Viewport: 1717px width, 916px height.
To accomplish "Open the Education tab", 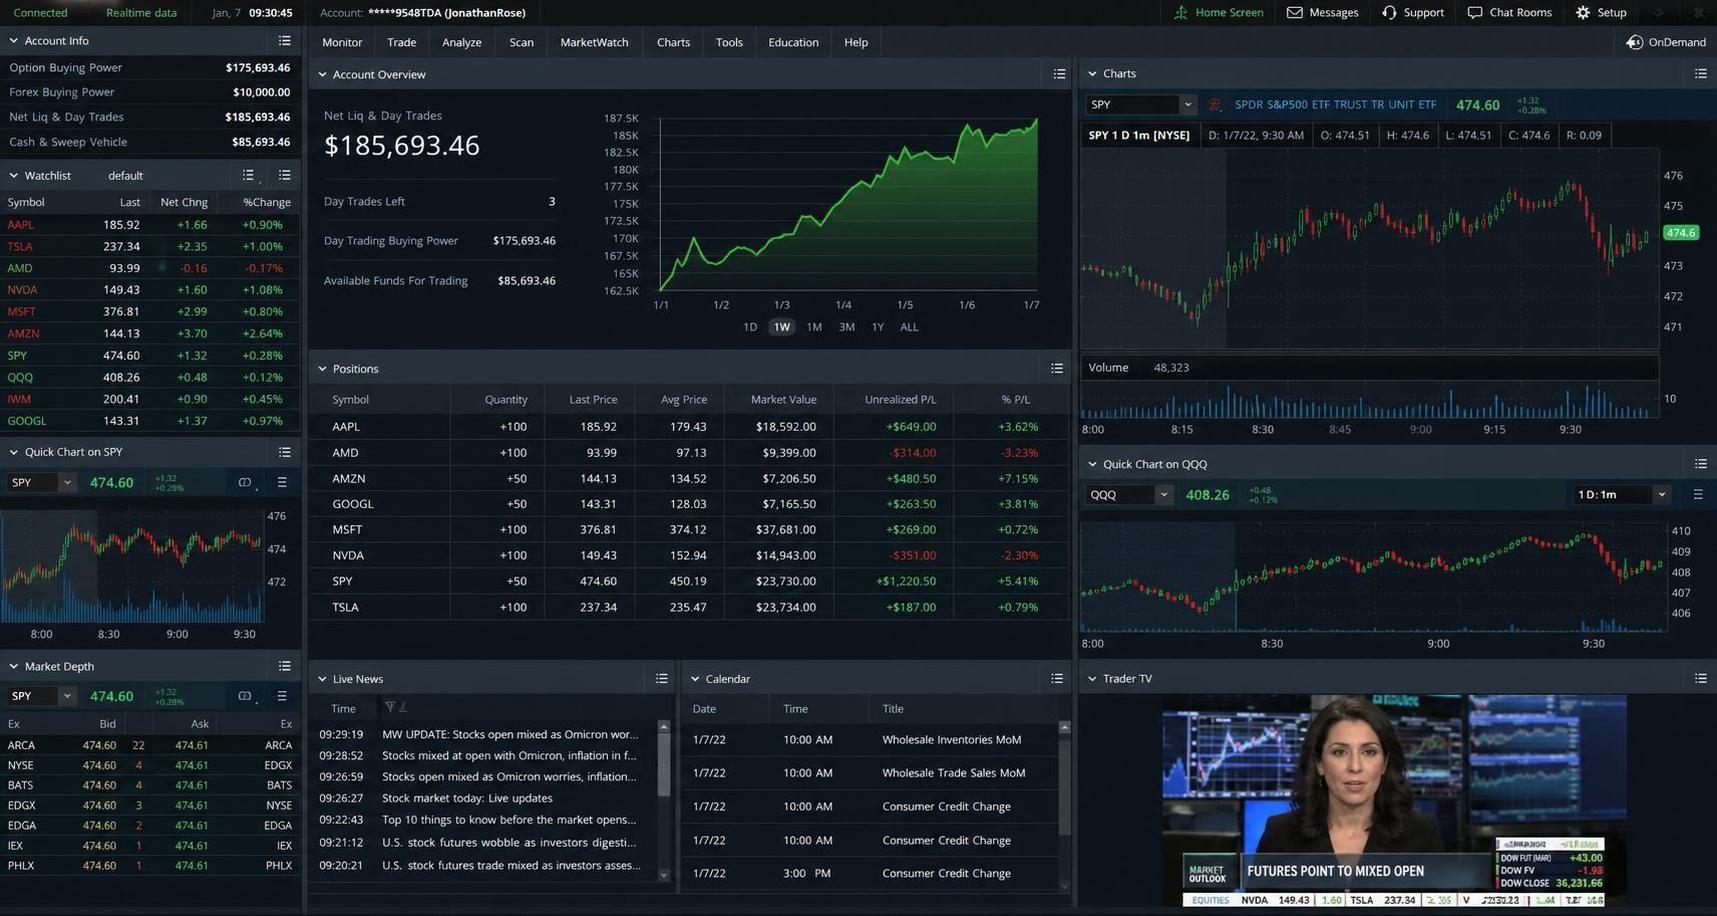I will tap(793, 42).
